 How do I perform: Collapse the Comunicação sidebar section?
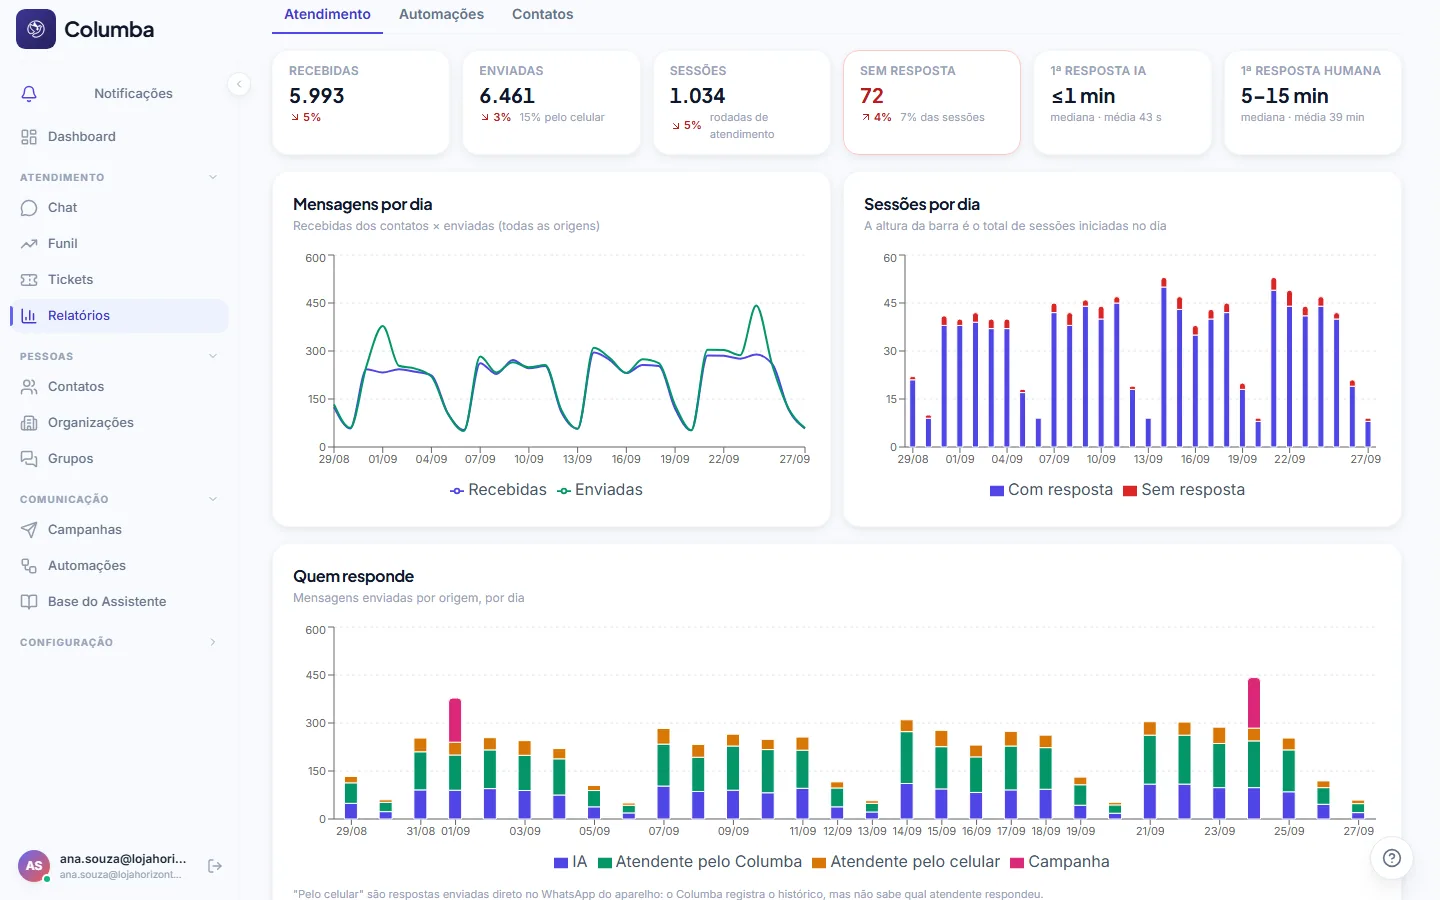coord(213,499)
